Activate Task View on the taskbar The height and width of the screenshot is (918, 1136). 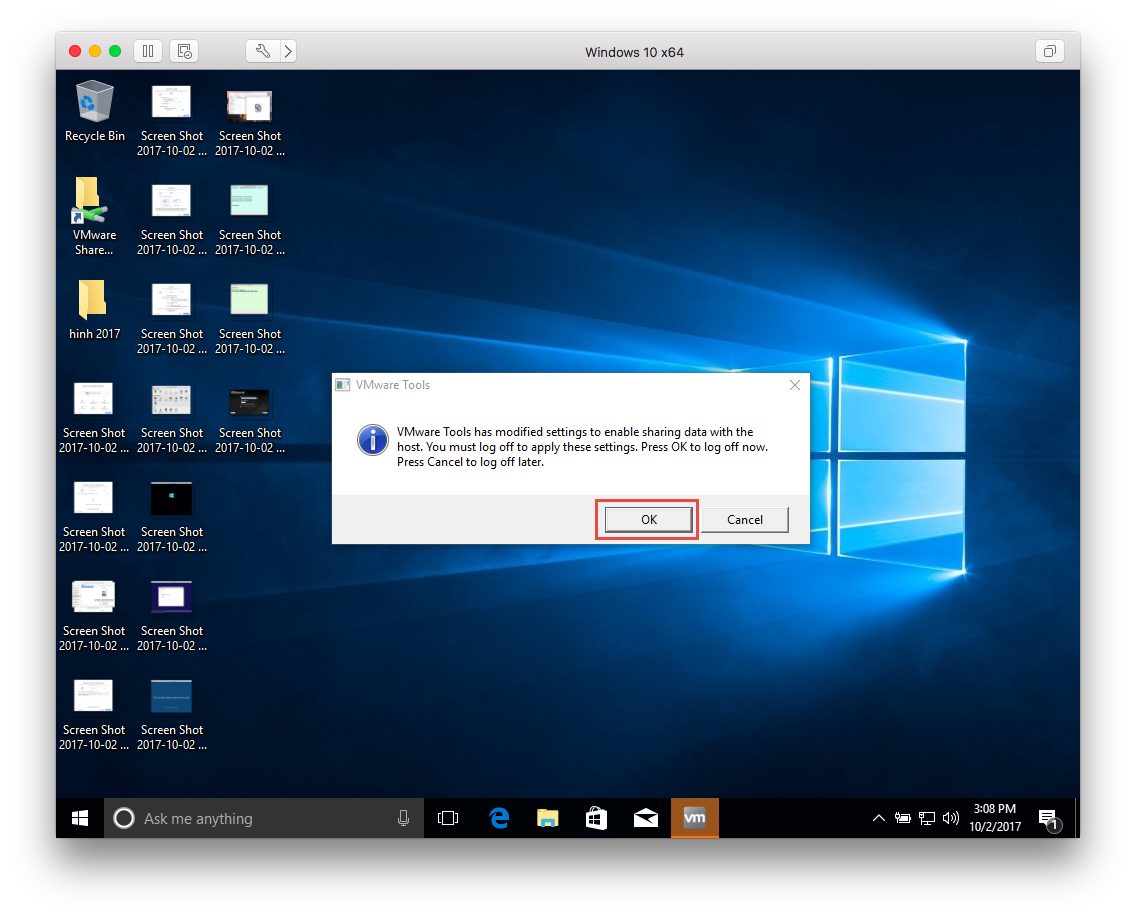pos(448,817)
